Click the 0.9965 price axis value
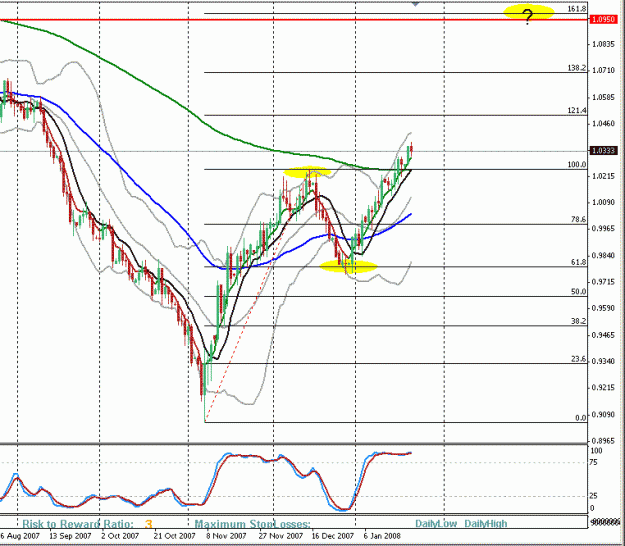The image size is (625, 546). click(603, 229)
